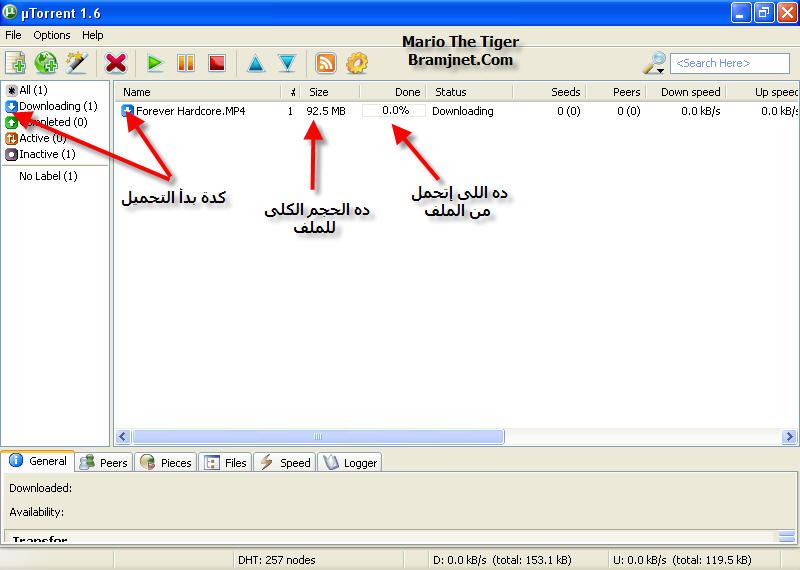Select All (1) category in sidebar
Viewport: 800px width, 570px height.
pyautogui.click(x=27, y=90)
